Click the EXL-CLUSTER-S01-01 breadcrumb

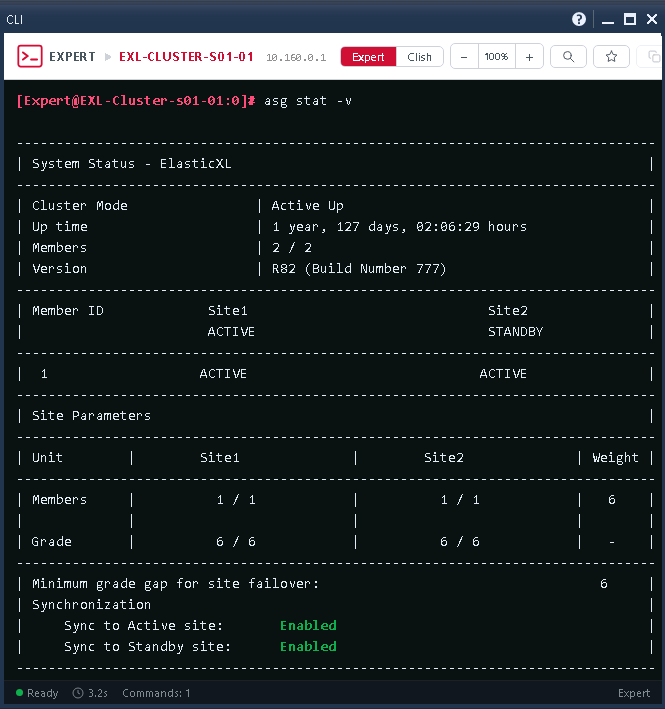click(186, 57)
